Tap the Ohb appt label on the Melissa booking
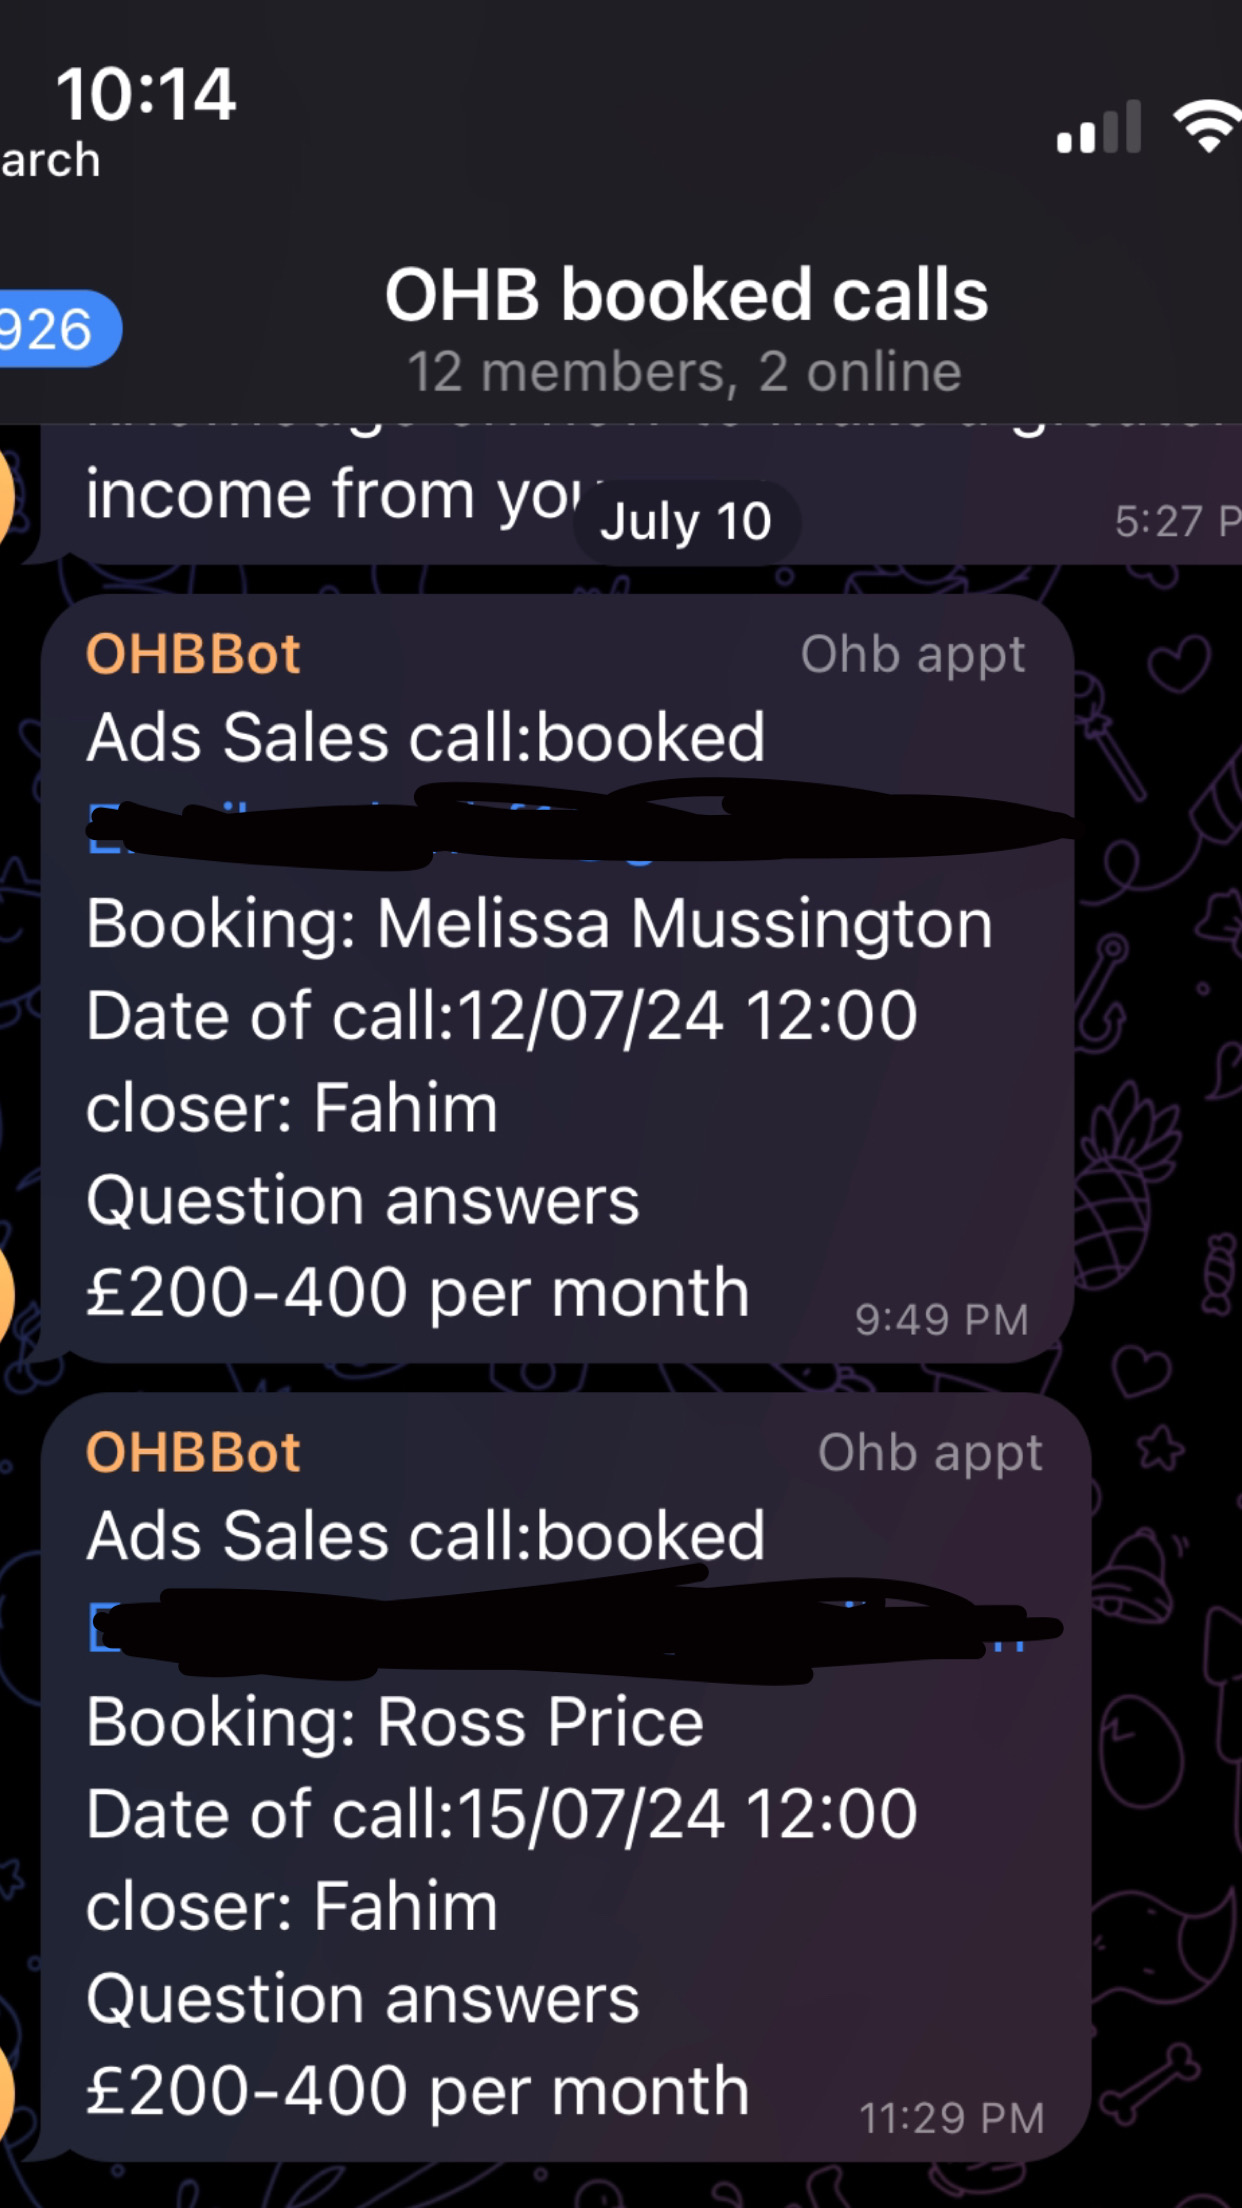Image resolution: width=1242 pixels, height=2208 pixels. pos(912,655)
